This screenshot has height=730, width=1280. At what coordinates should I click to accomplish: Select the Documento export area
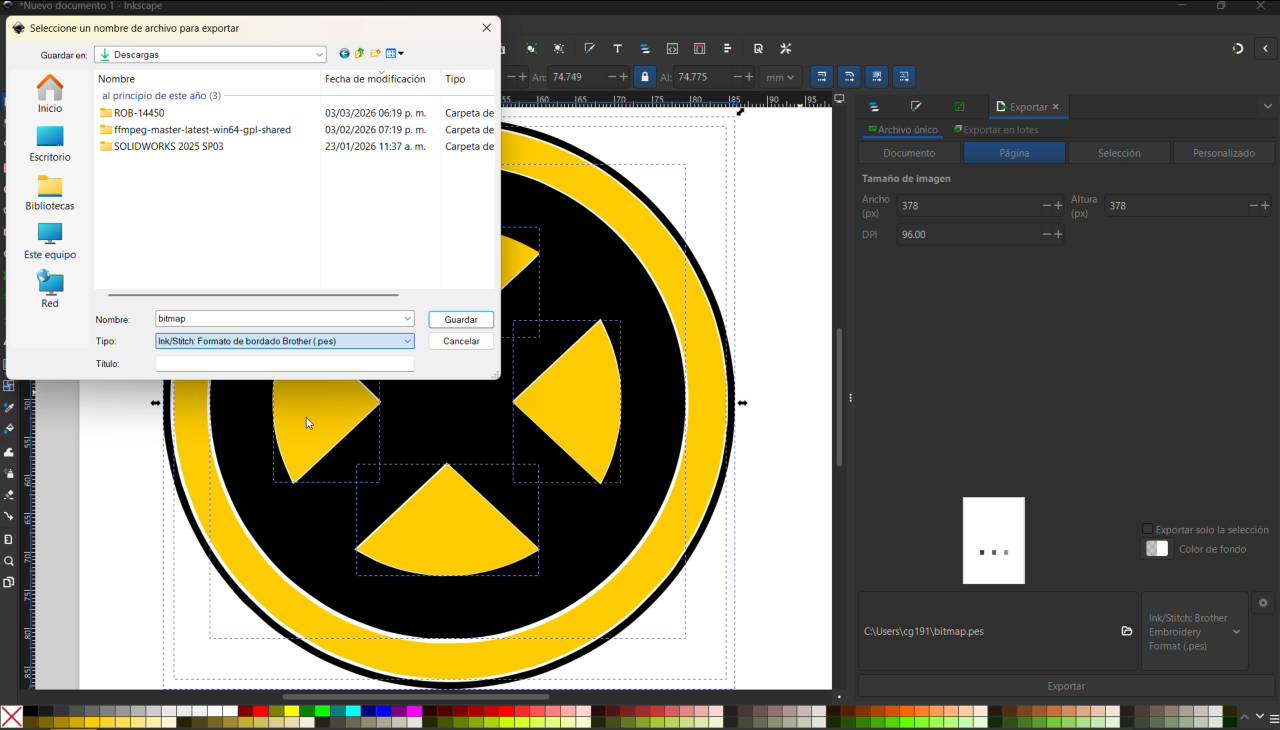pos(909,153)
